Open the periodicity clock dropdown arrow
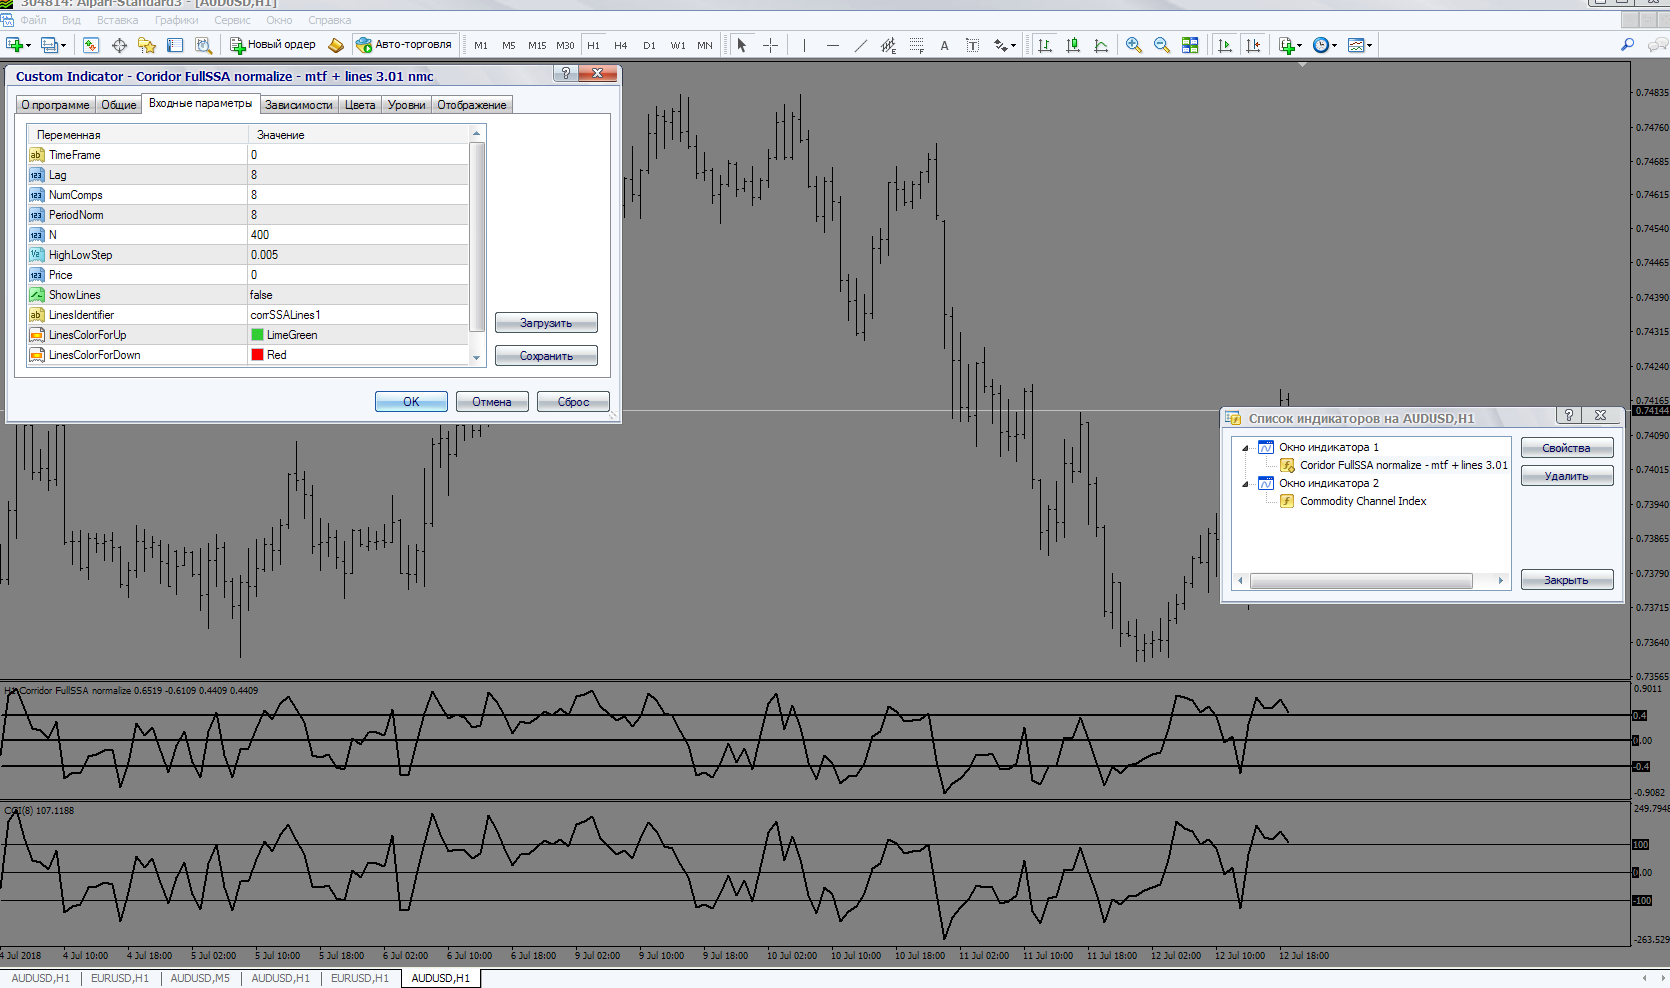1670x988 pixels. [1334, 46]
